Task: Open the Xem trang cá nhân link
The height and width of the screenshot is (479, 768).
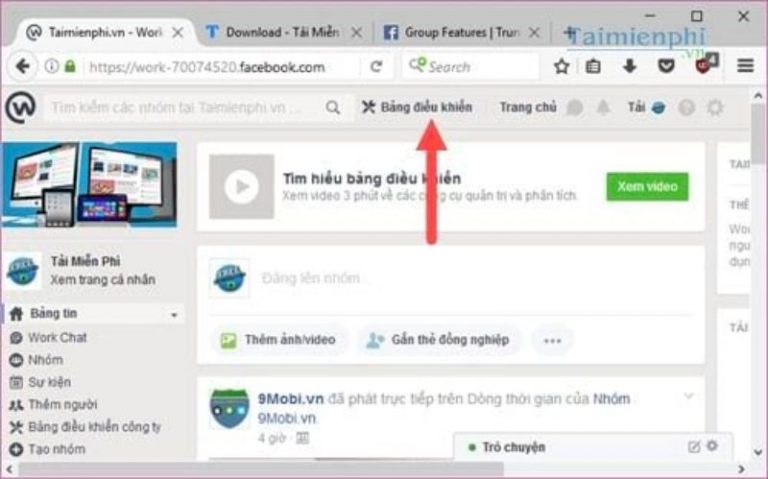Action: click(x=103, y=280)
